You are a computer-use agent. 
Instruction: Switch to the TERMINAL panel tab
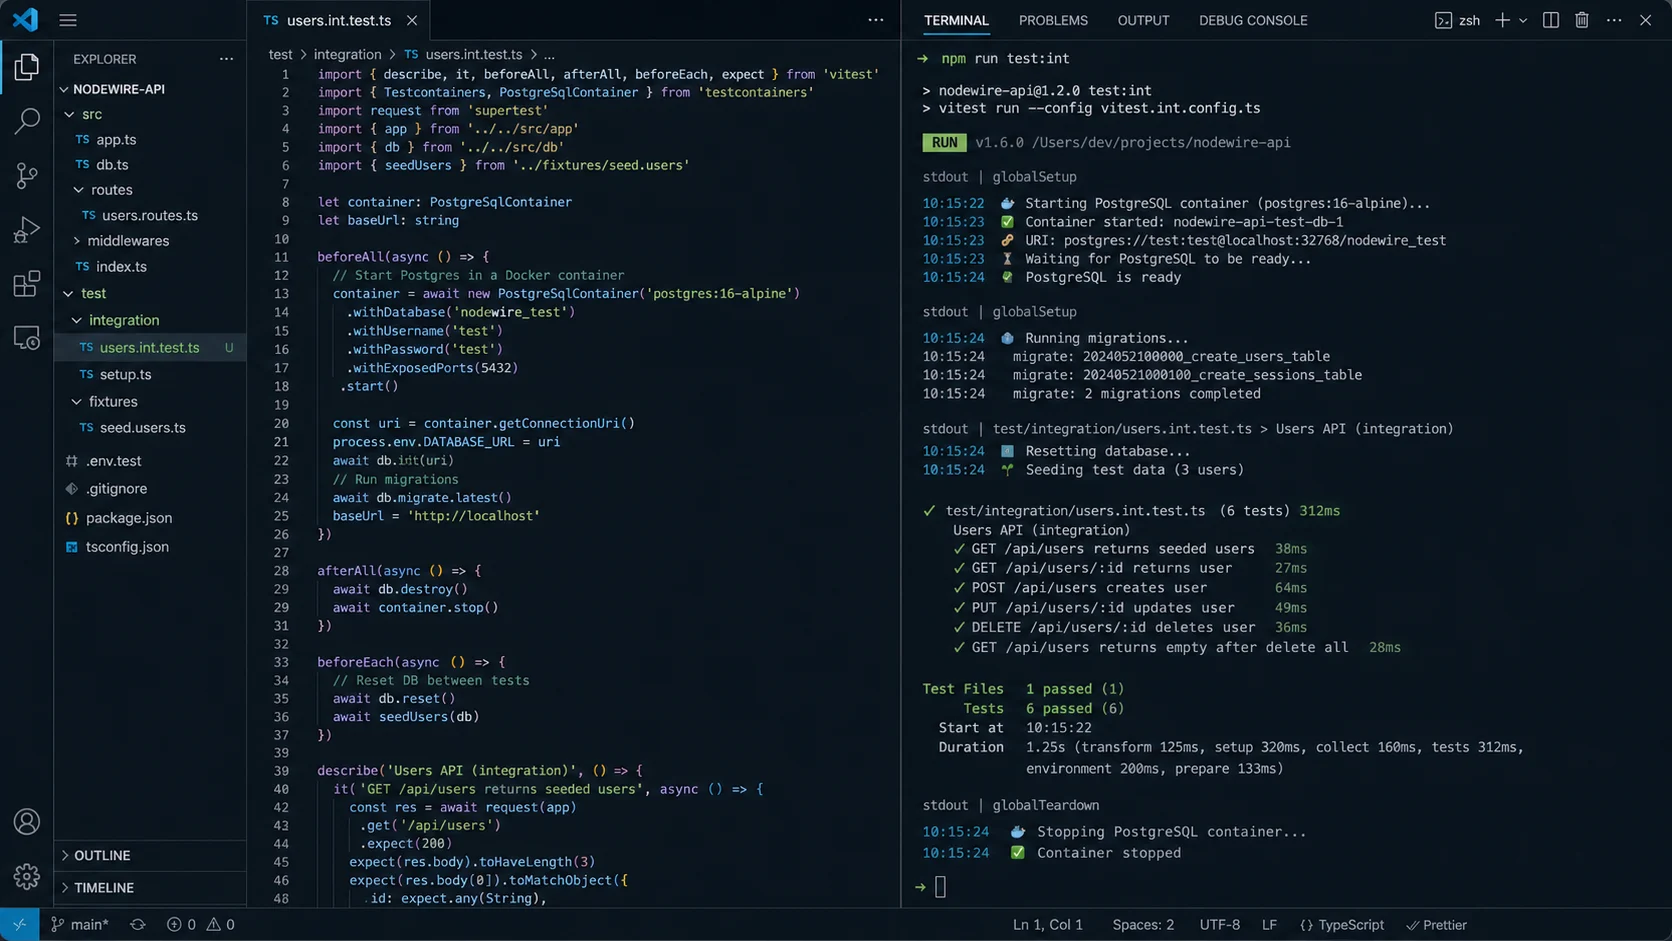coord(956,20)
